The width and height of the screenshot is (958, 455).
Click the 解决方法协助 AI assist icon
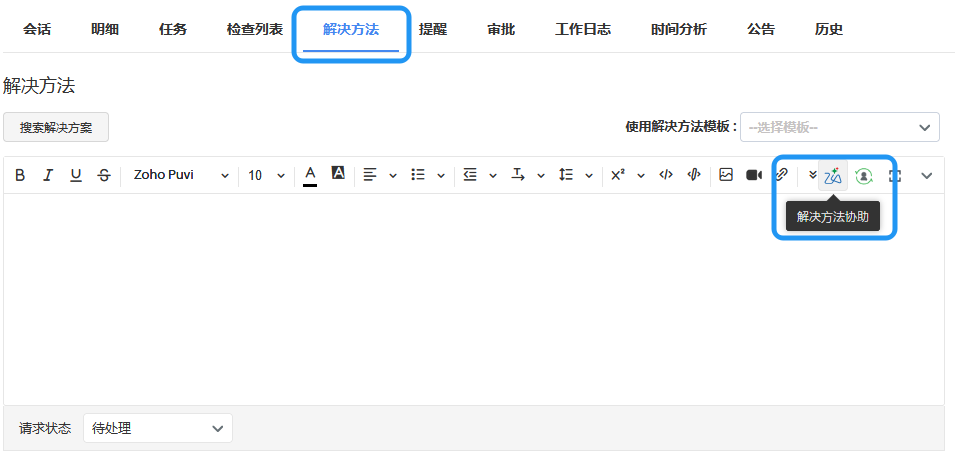[x=833, y=175]
